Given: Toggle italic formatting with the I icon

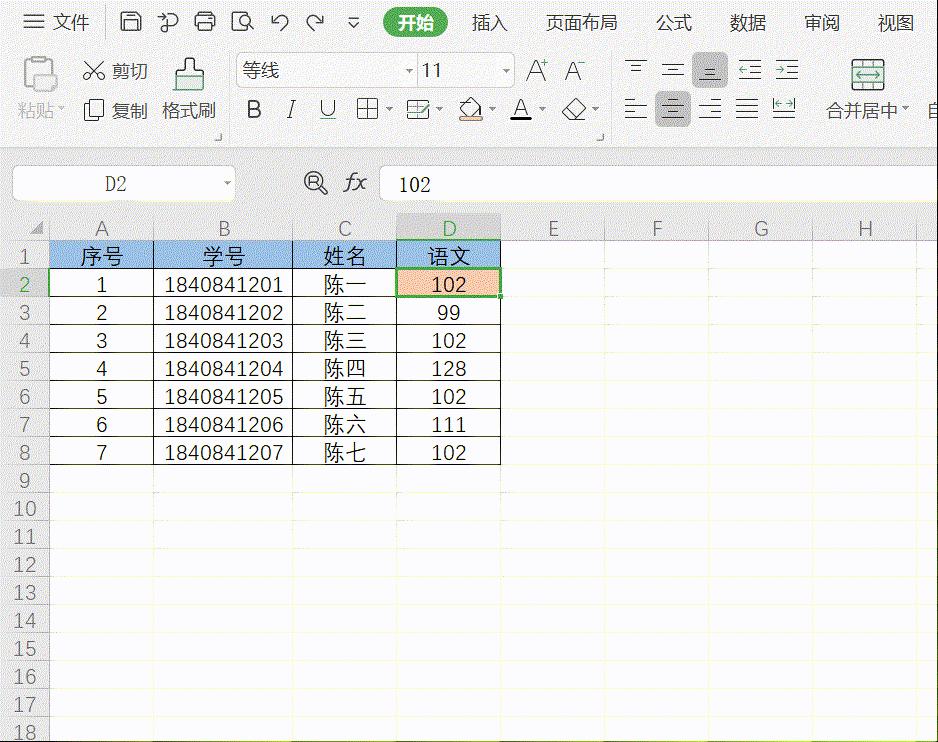Looking at the screenshot, I should tap(290, 110).
